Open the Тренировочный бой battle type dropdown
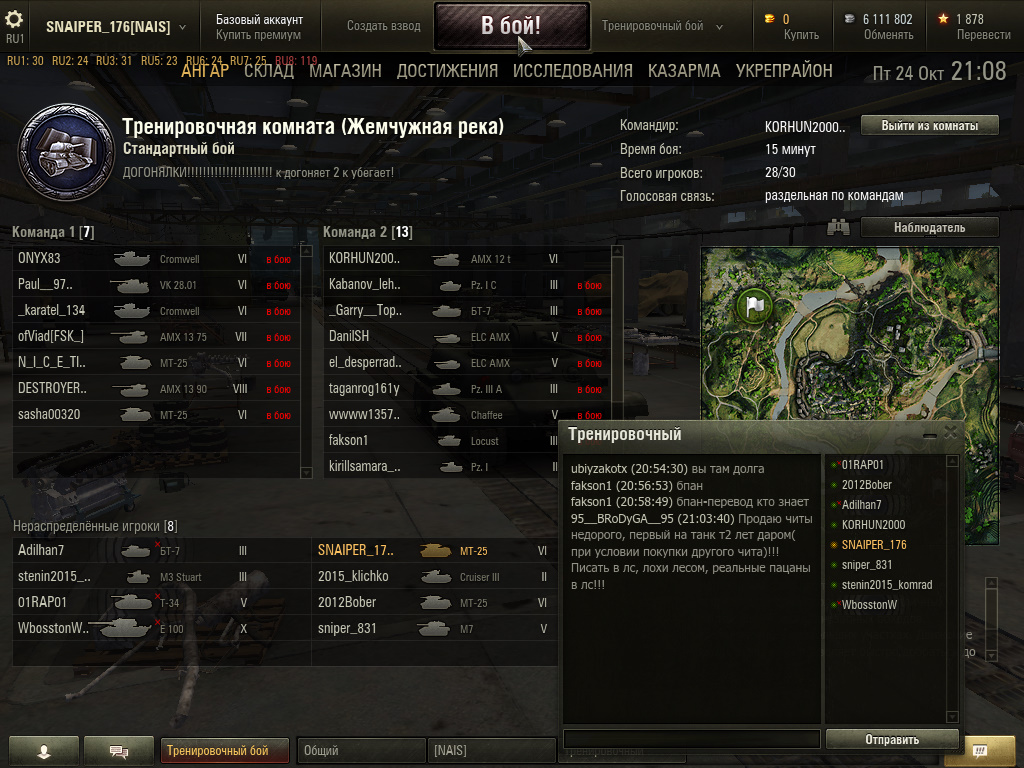Viewport: 1024px width, 768px height. [719, 27]
